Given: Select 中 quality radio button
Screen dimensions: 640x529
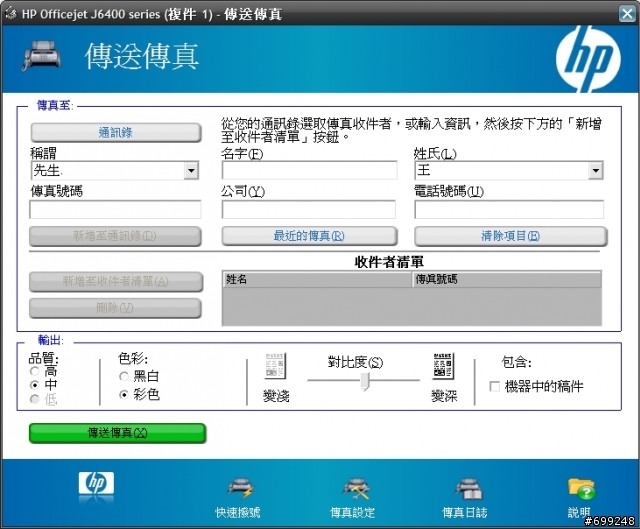Looking at the screenshot, I should pyautogui.click(x=35, y=385).
